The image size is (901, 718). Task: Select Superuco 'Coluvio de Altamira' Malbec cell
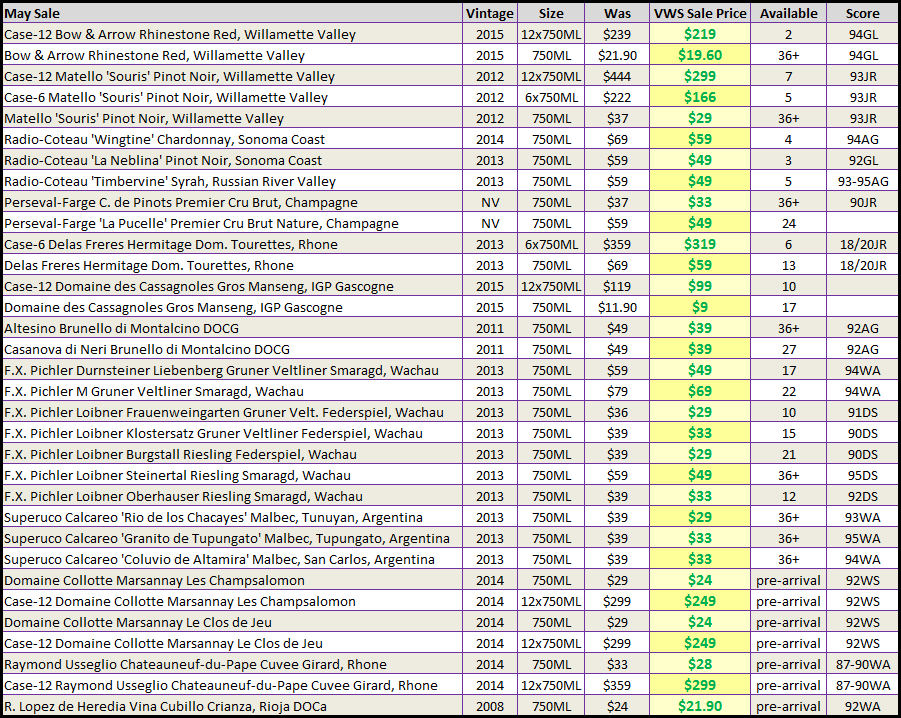coord(232,559)
